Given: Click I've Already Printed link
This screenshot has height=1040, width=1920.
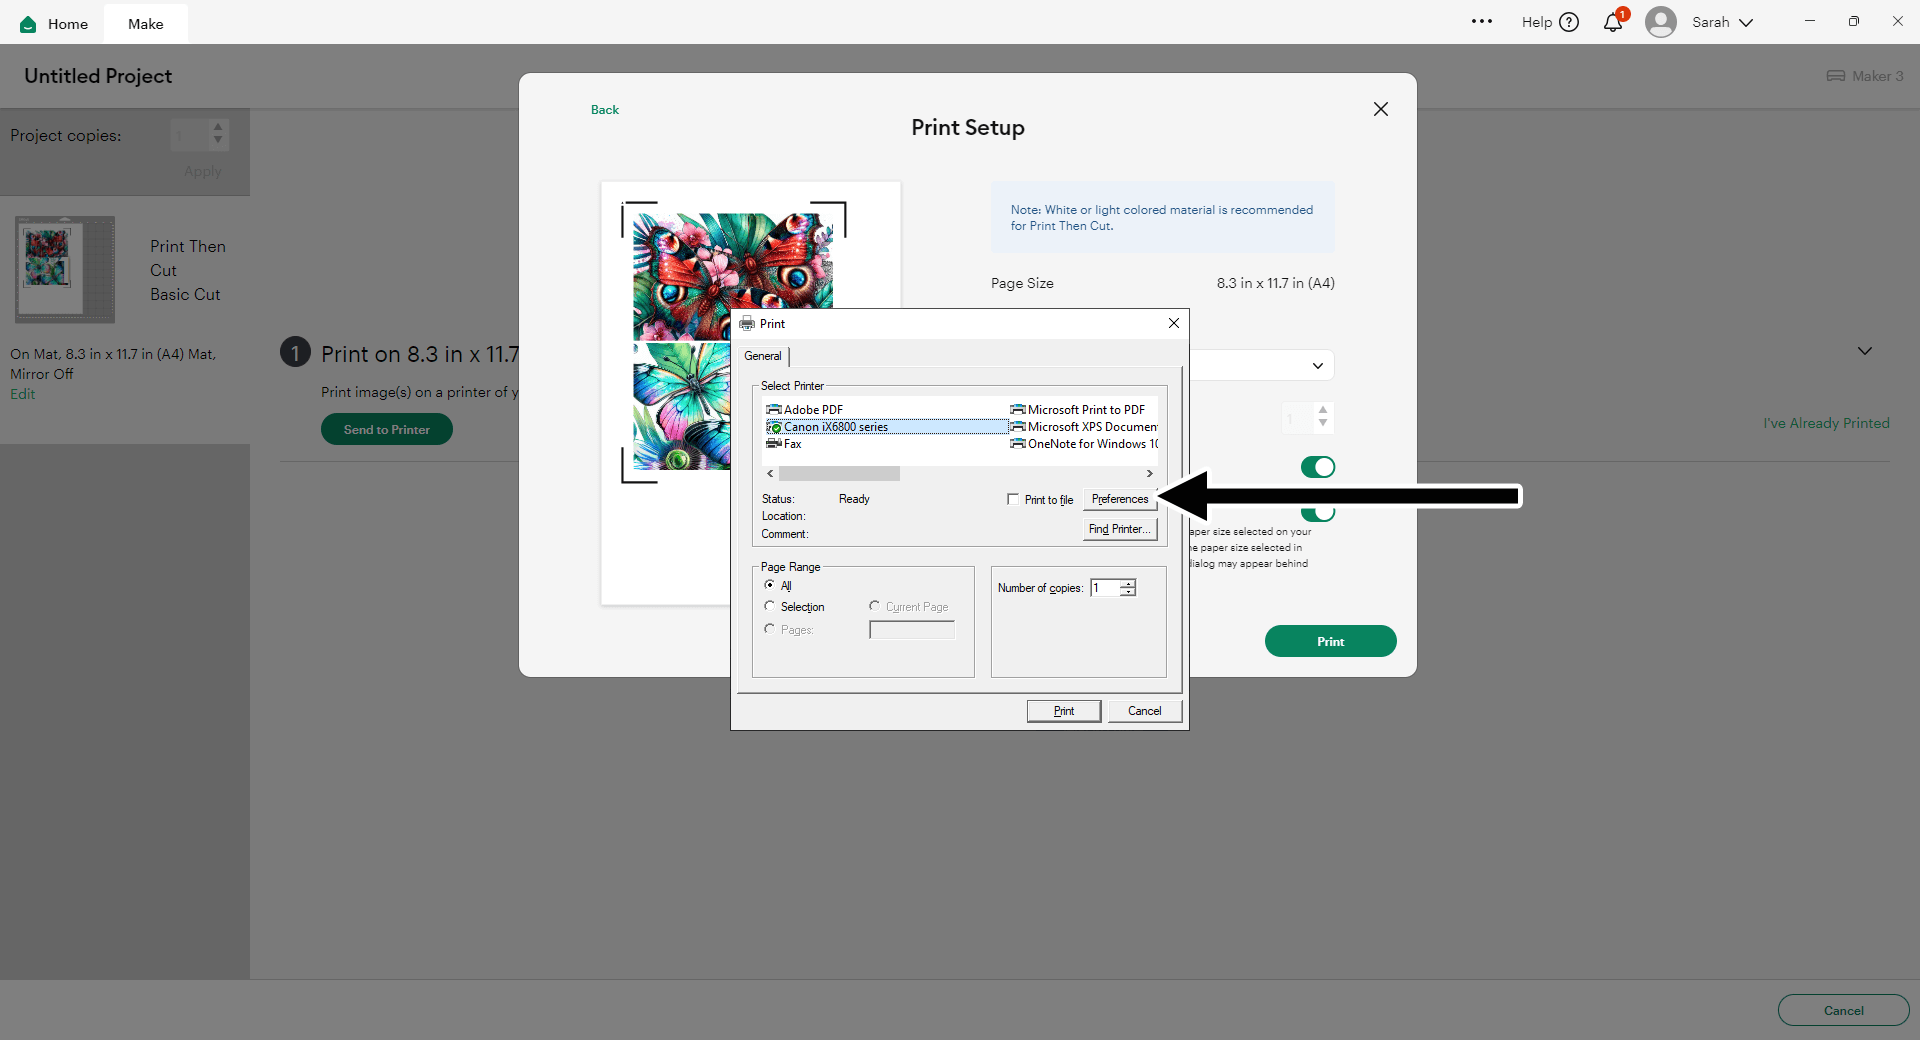Looking at the screenshot, I should click(1826, 423).
